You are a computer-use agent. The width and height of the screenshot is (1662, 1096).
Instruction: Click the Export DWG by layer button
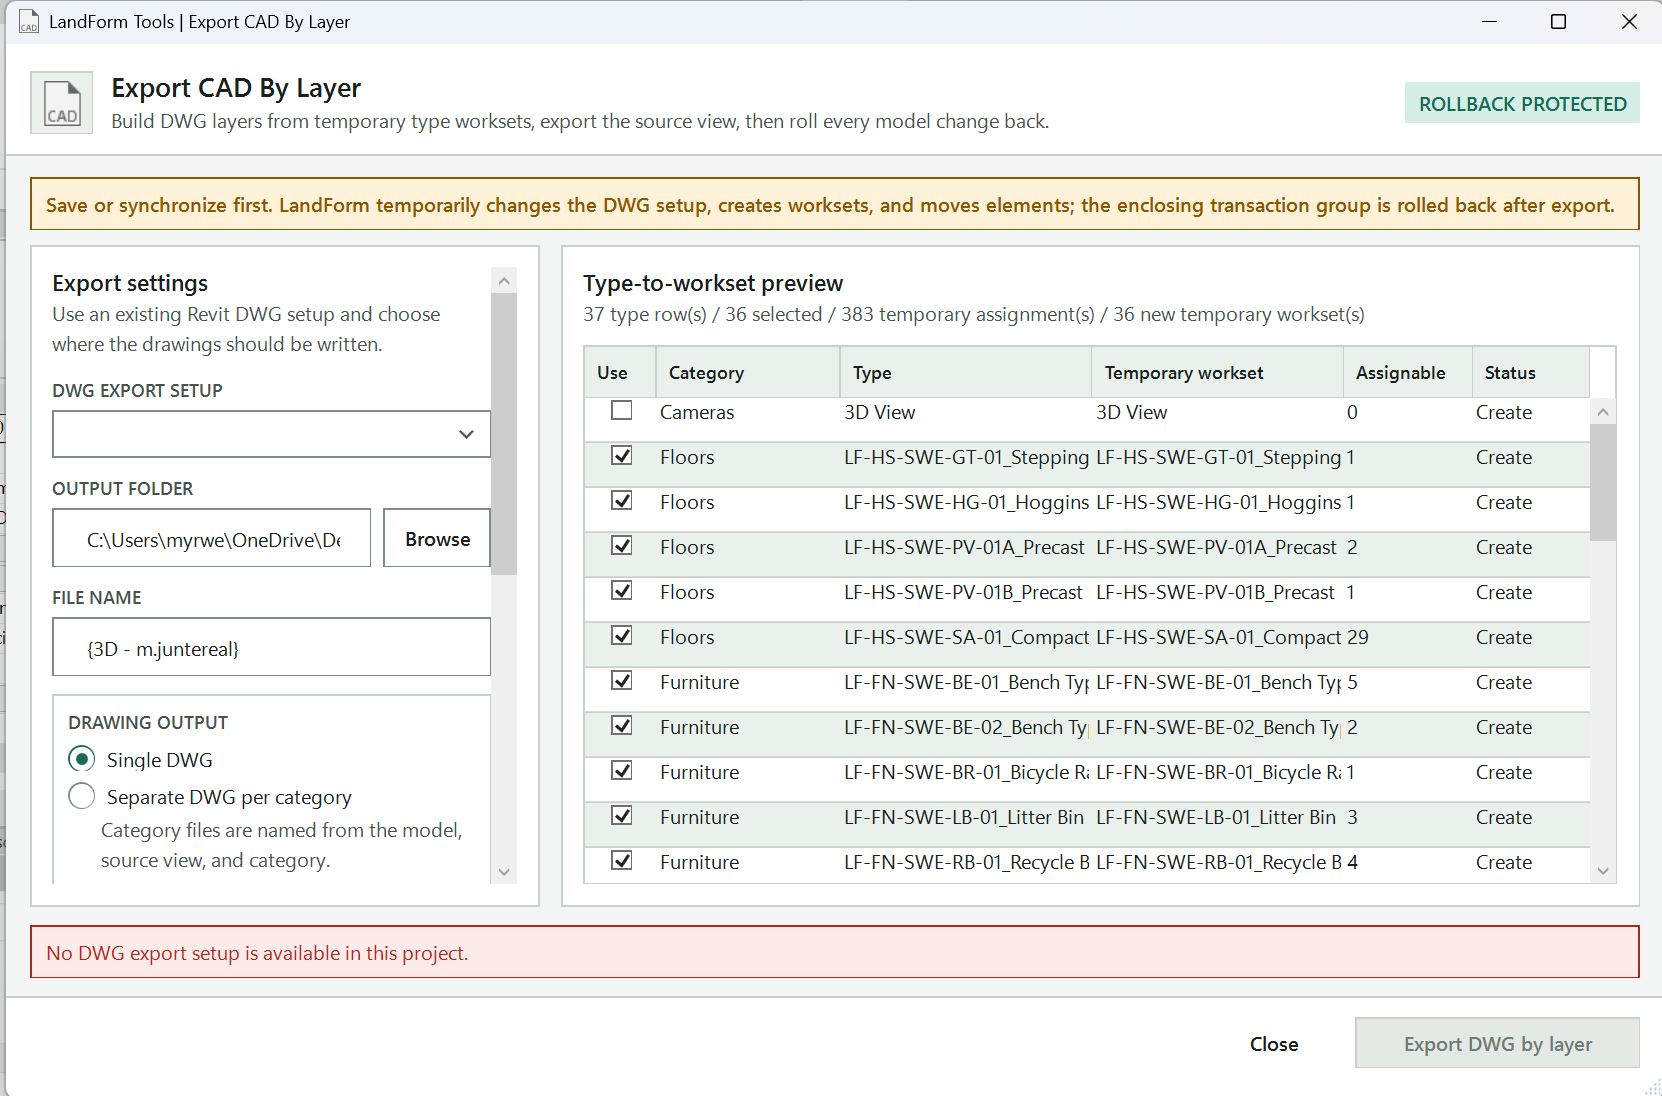[x=1497, y=1044]
